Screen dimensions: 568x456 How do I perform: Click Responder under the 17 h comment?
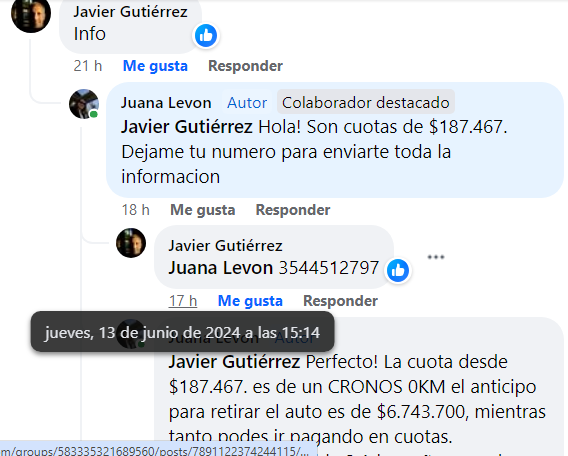point(340,301)
